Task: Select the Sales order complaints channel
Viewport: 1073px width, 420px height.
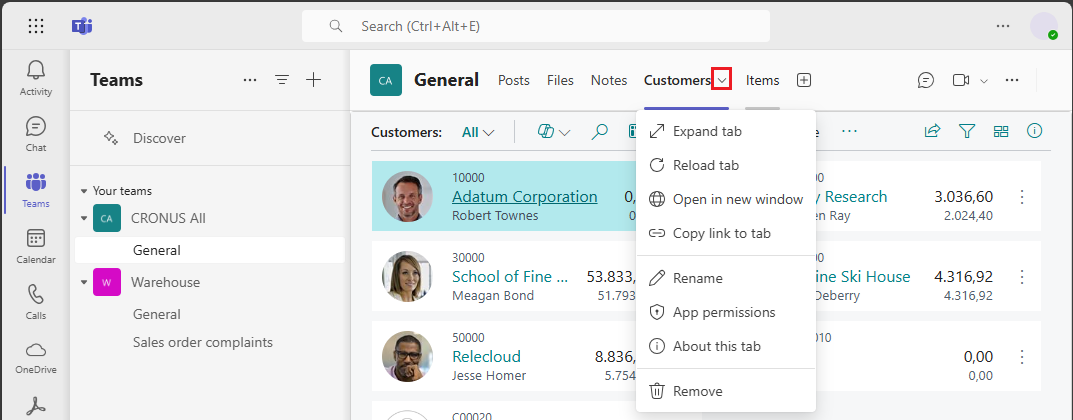Action: coord(203,342)
